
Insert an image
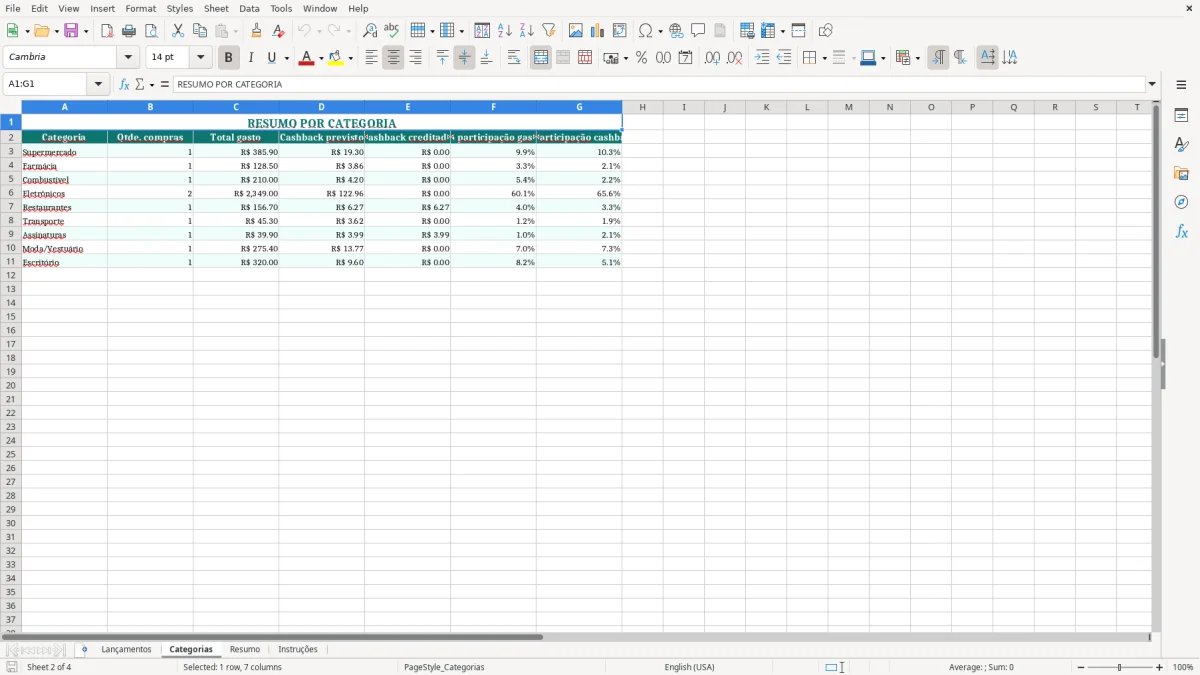point(576,31)
